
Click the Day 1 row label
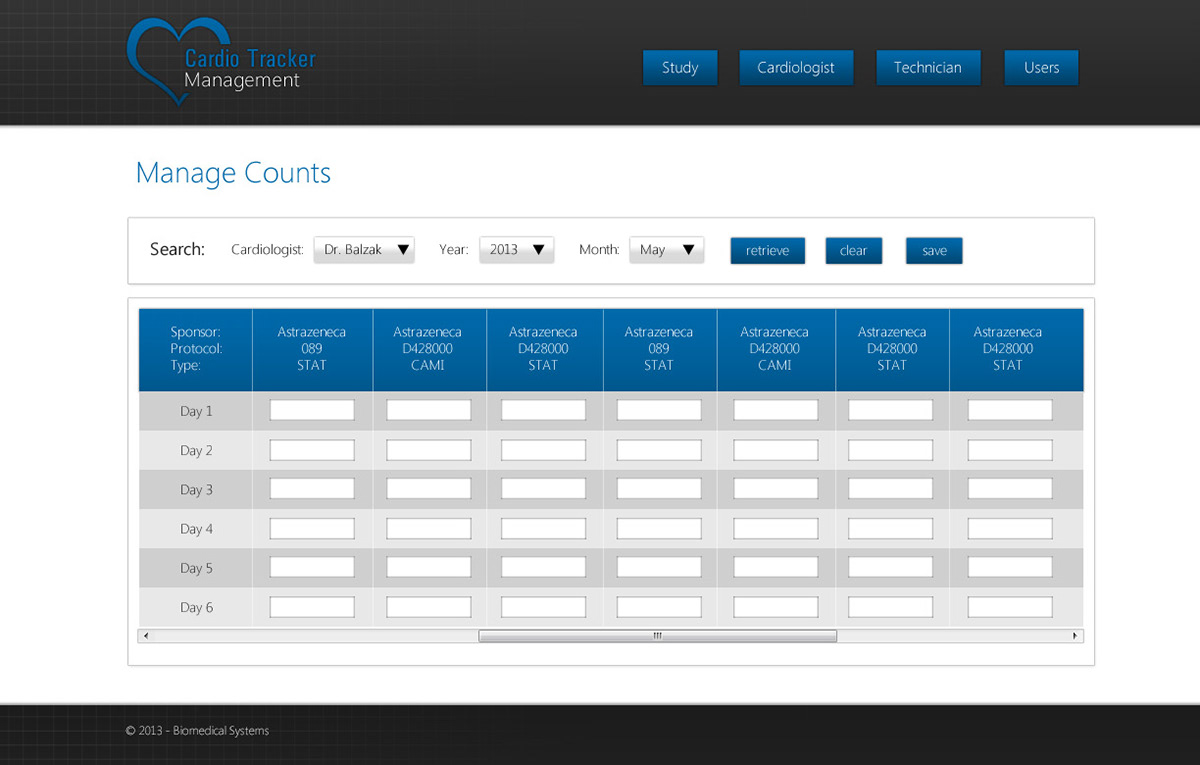point(196,411)
